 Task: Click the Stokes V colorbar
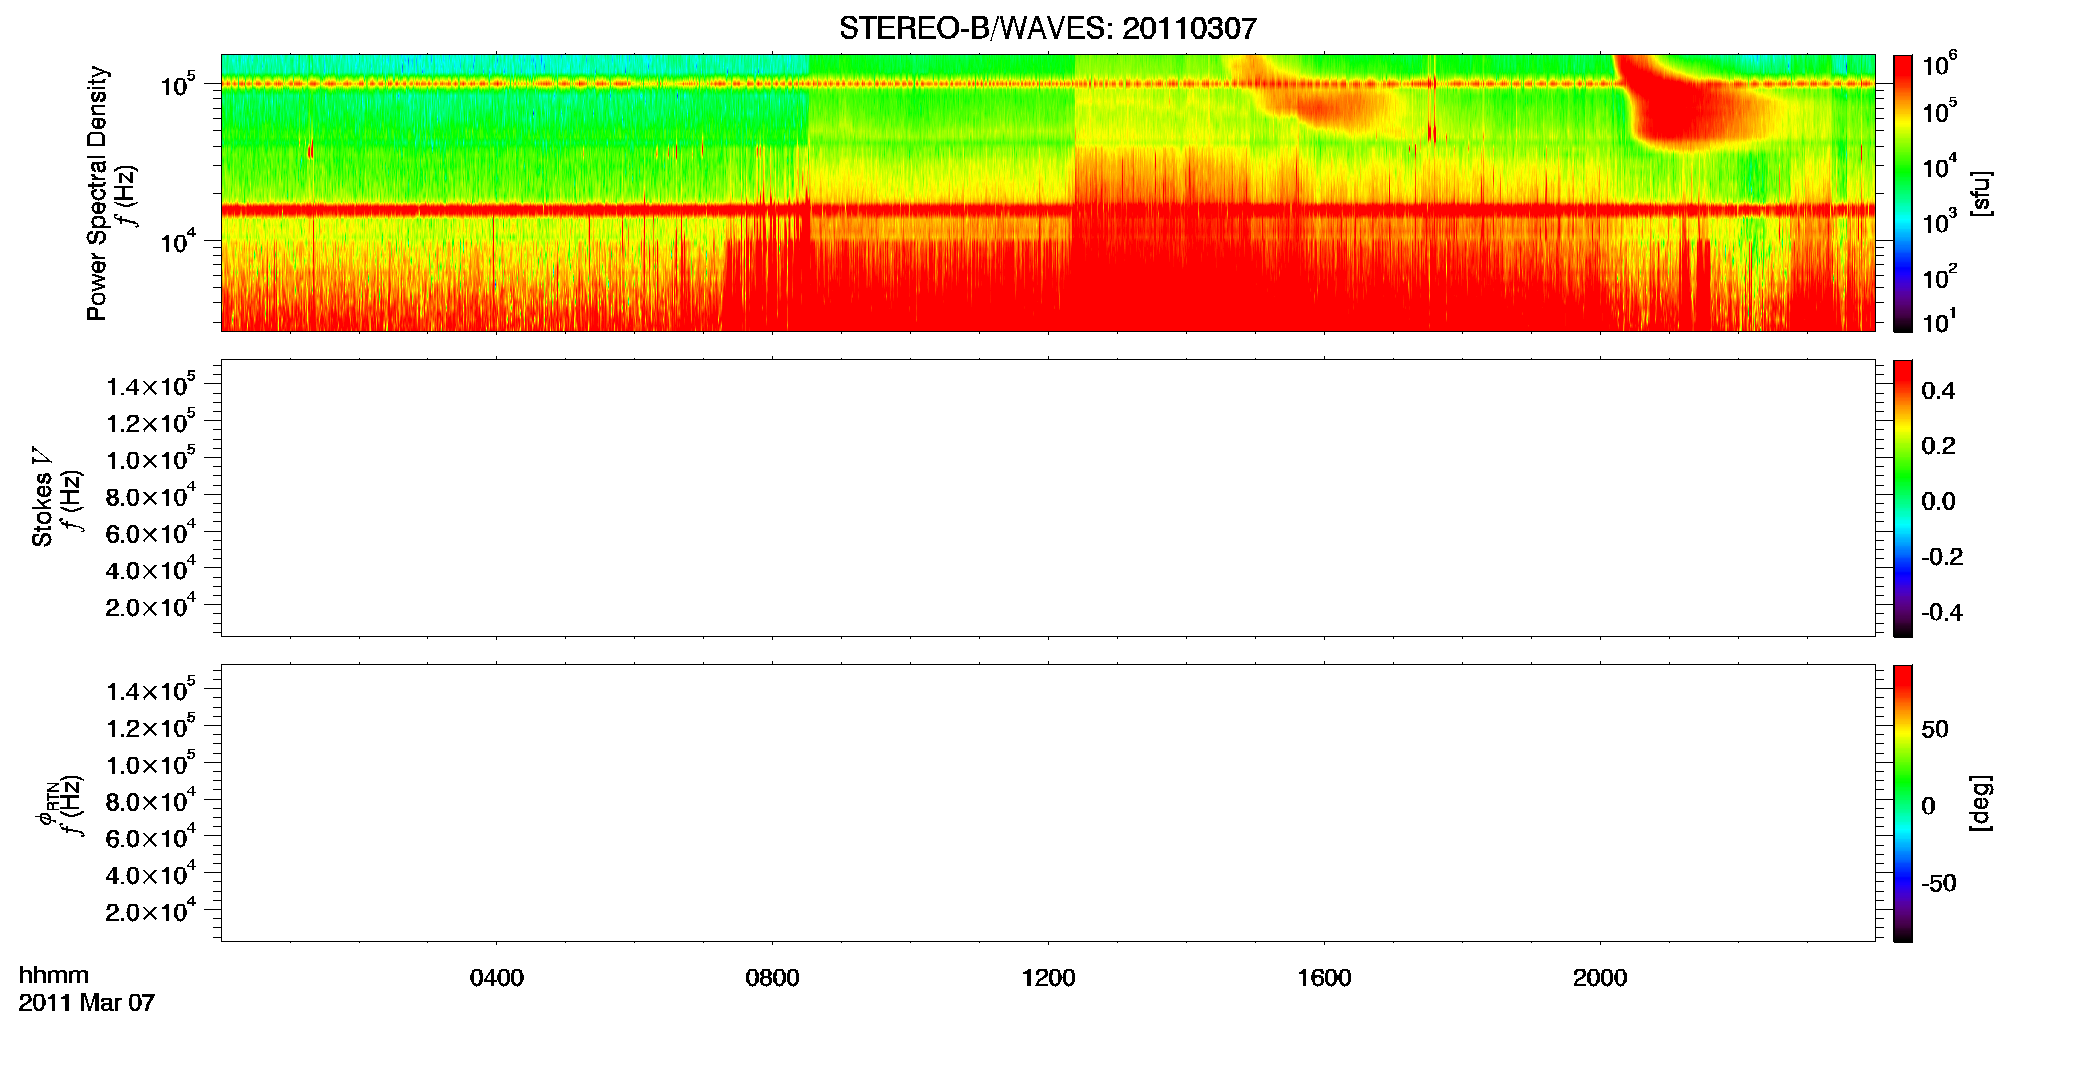click(1903, 498)
